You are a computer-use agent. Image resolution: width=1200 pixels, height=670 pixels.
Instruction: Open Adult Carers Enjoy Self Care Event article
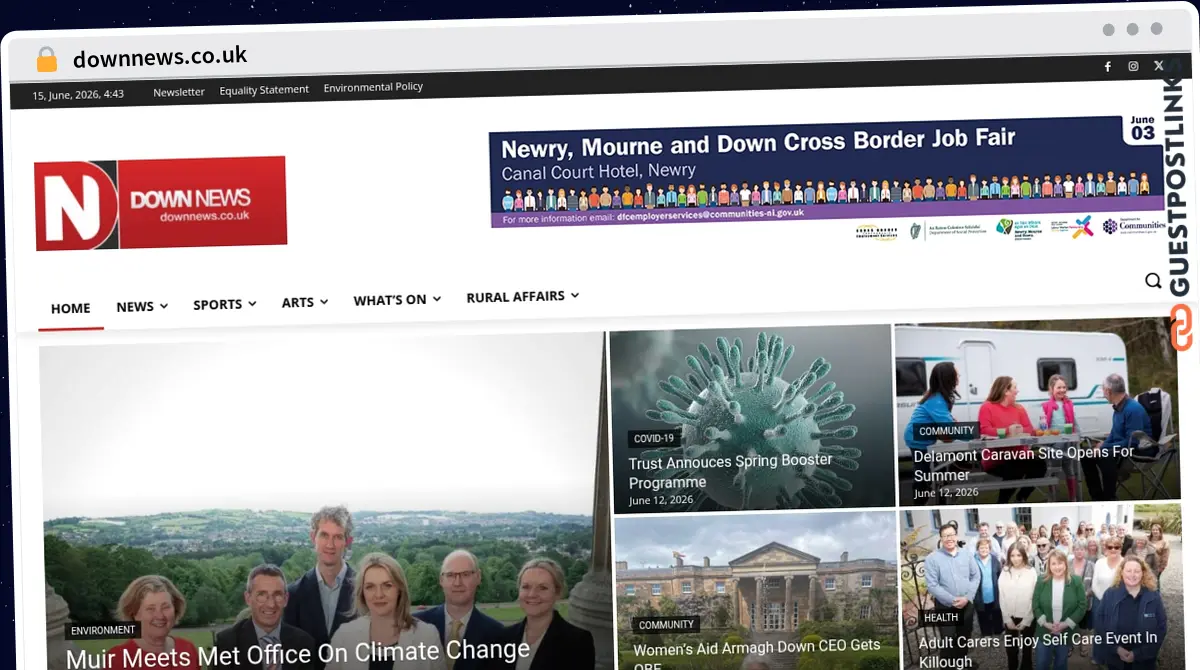pyautogui.click(x=1037, y=649)
